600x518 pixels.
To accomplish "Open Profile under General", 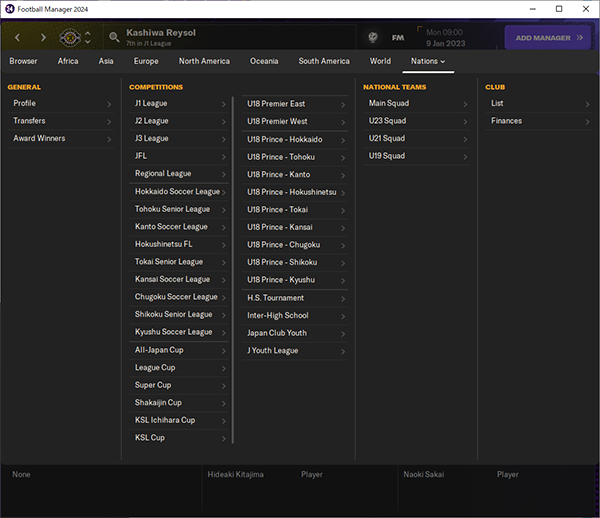I will (x=61, y=103).
